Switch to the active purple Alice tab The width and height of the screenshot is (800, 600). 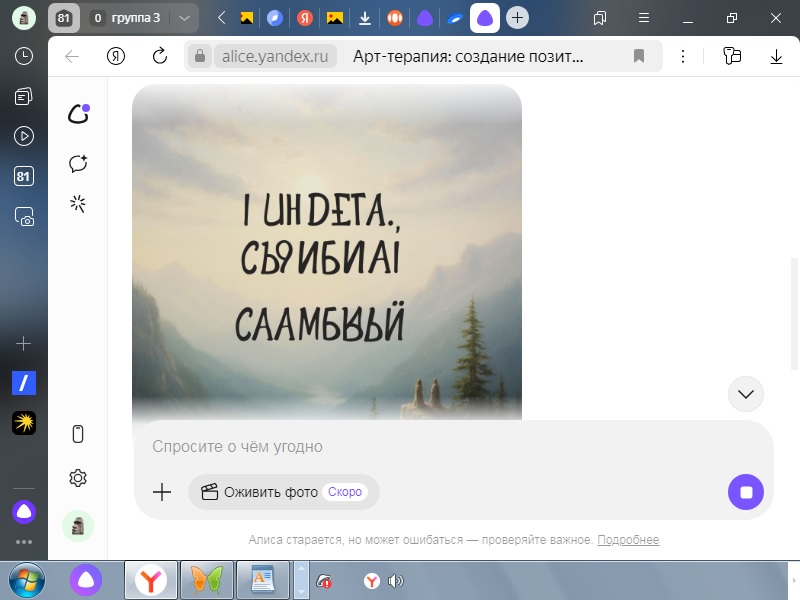(x=485, y=18)
